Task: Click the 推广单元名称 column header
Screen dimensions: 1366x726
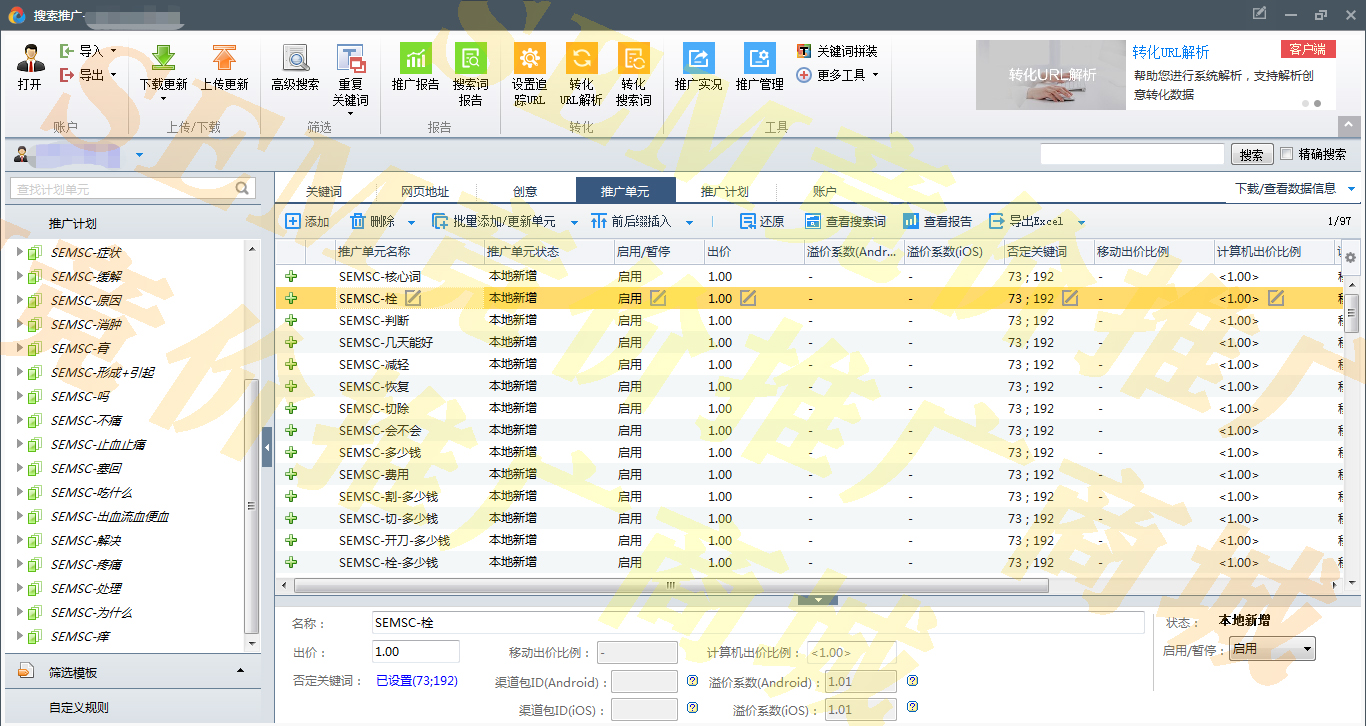Action: pyautogui.click(x=409, y=252)
